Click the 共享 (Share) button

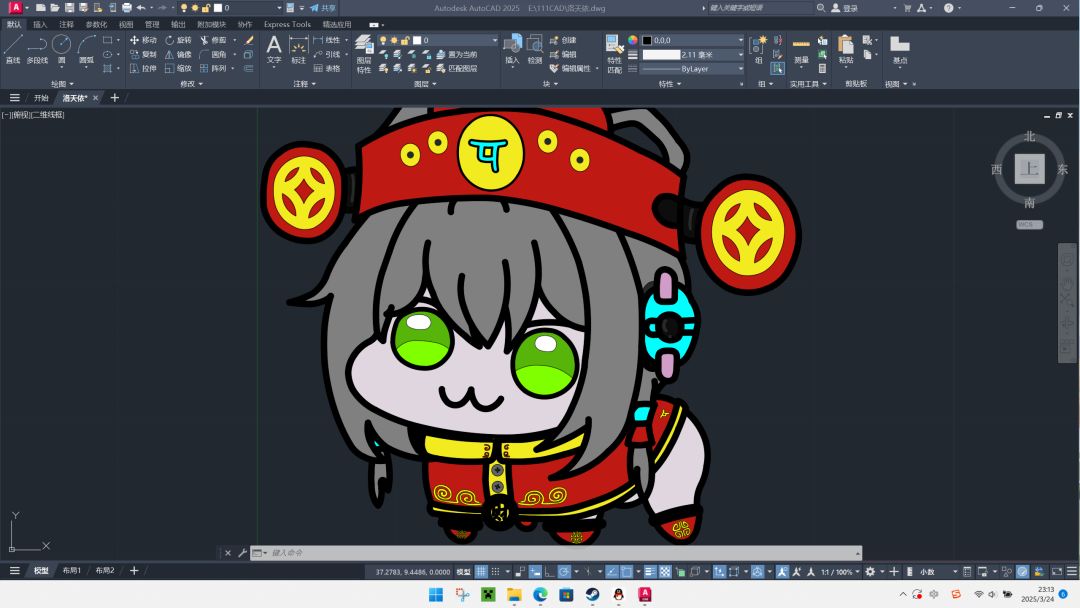[x=322, y=8]
